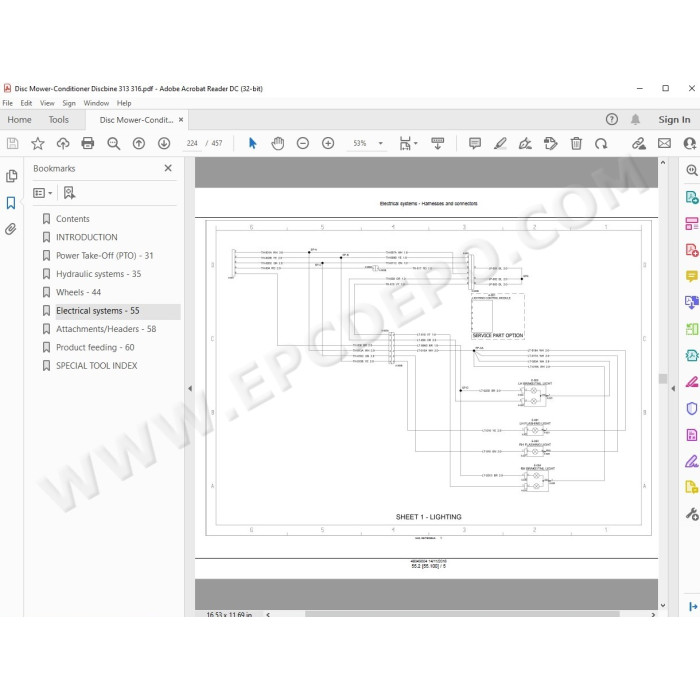Send file by email envelope icon

click(664, 143)
